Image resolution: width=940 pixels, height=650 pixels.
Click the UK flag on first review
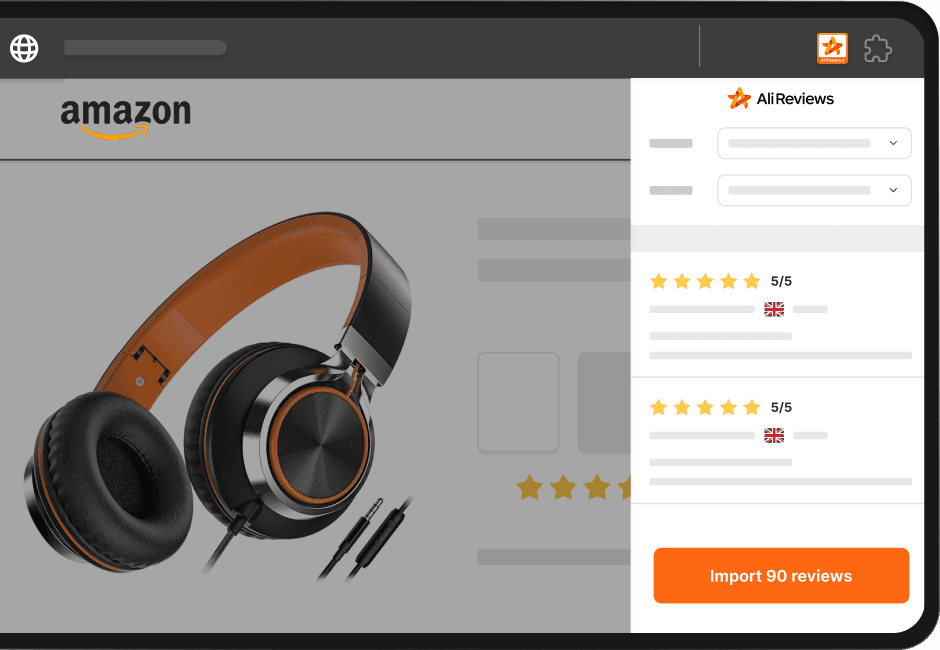774,309
